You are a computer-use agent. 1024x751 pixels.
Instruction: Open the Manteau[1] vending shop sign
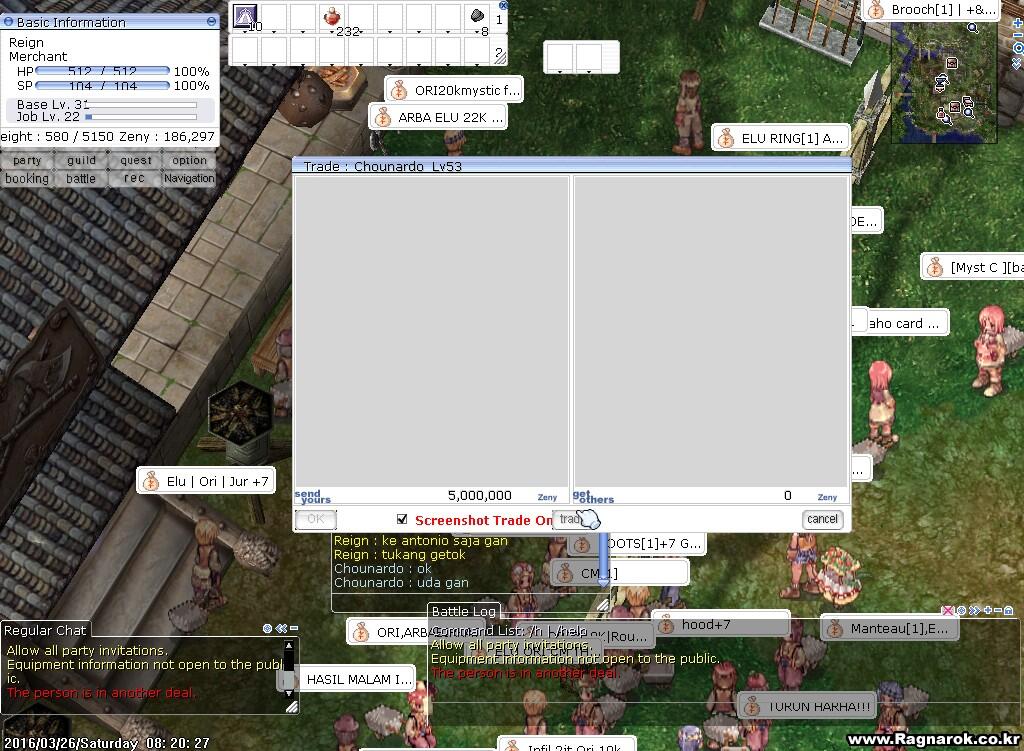pos(889,628)
